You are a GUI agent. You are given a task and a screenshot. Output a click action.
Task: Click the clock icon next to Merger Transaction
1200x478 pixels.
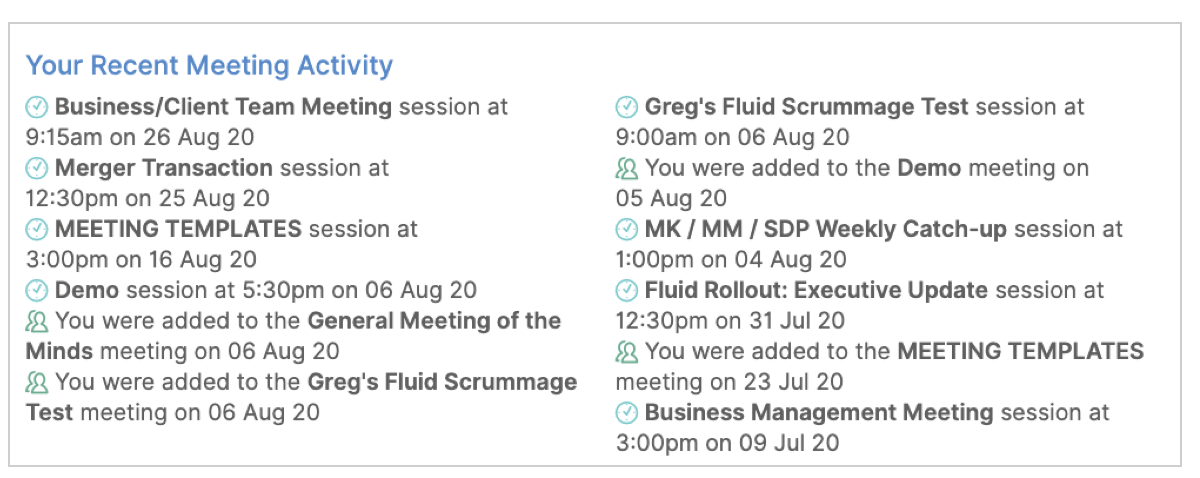pos(37,168)
